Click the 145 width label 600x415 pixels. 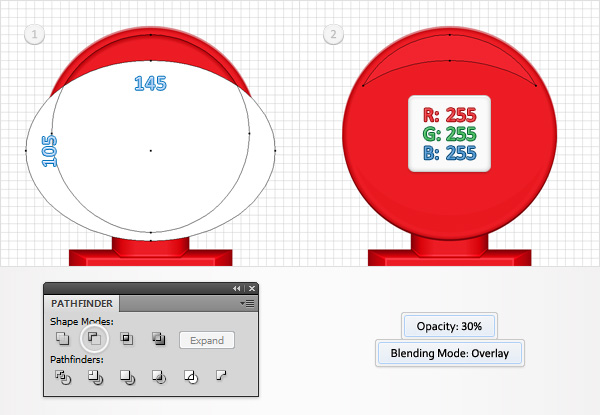point(150,83)
